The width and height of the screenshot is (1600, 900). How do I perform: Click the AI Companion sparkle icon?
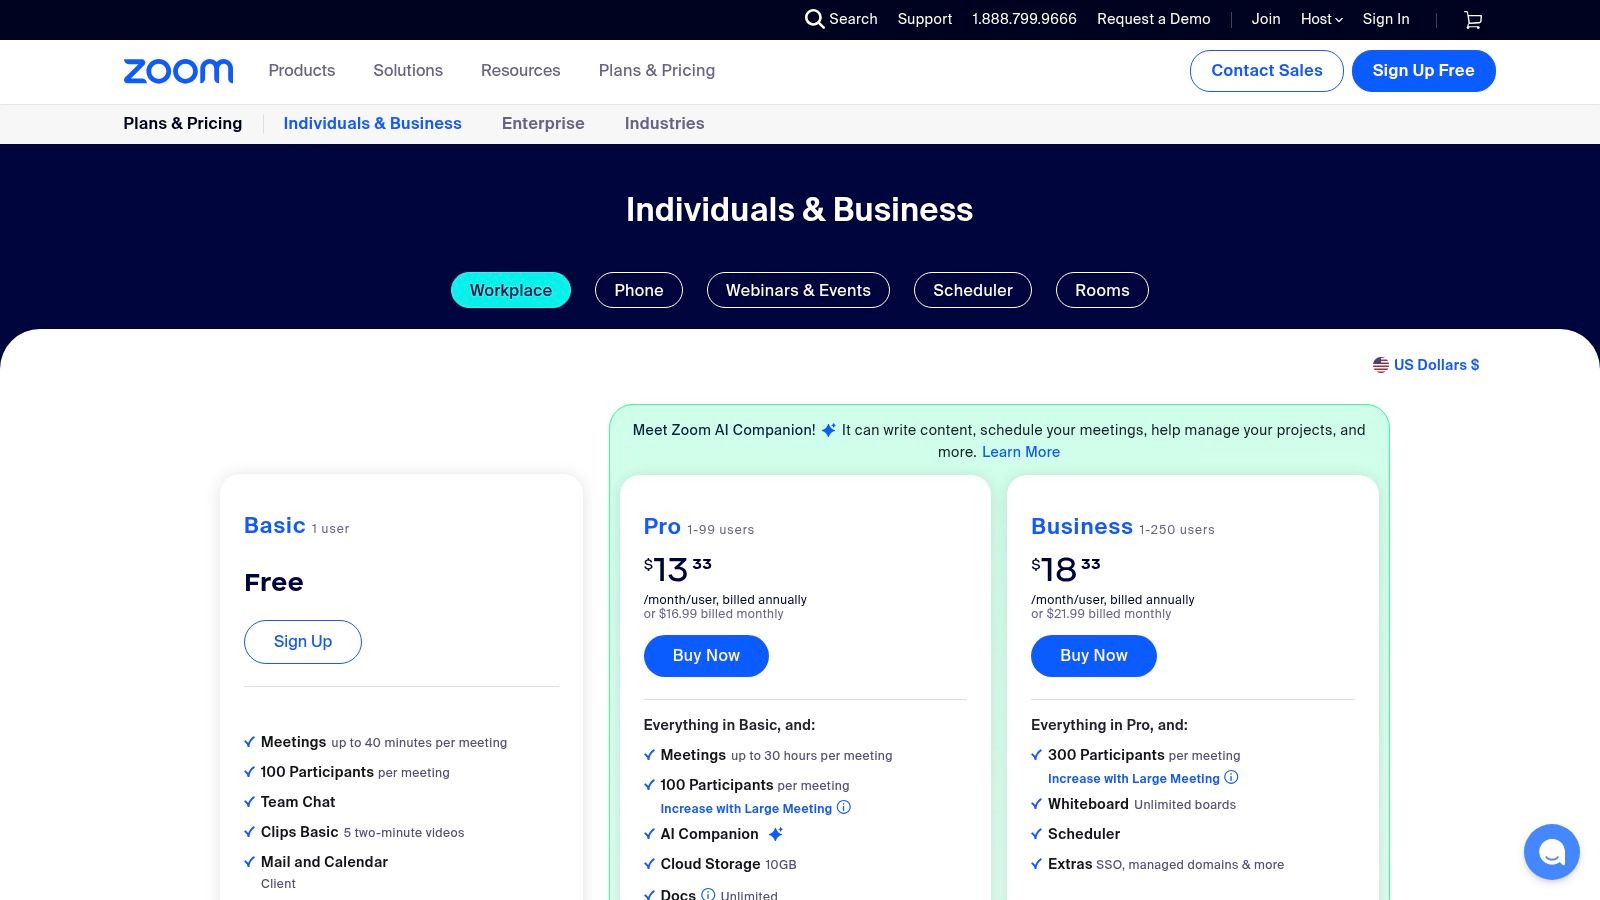pos(776,833)
